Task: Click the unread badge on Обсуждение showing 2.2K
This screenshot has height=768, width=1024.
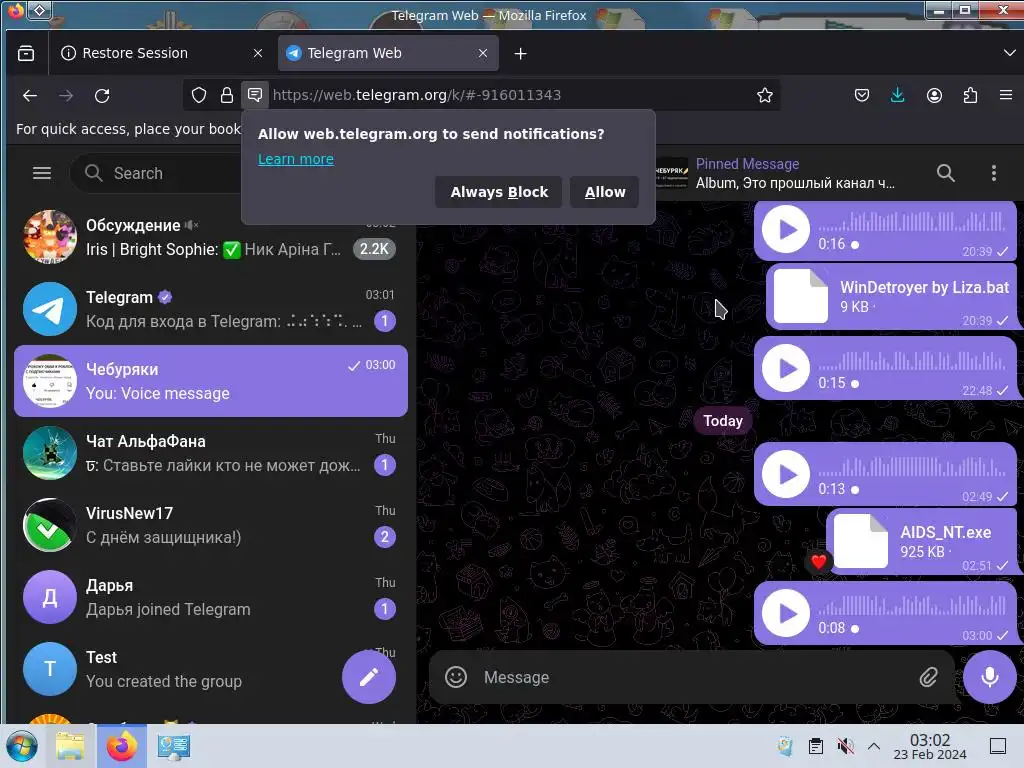Action: (374, 249)
